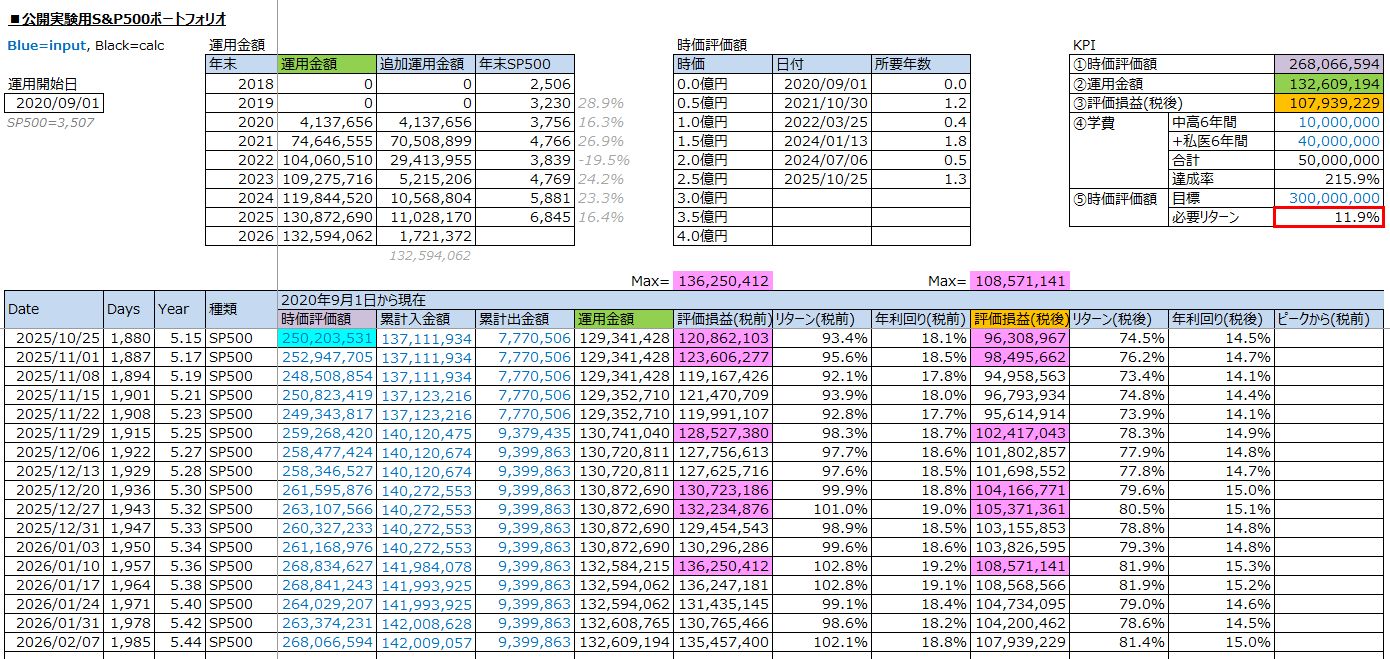Click the 運用開始日 cell below its label

point(54,103)
